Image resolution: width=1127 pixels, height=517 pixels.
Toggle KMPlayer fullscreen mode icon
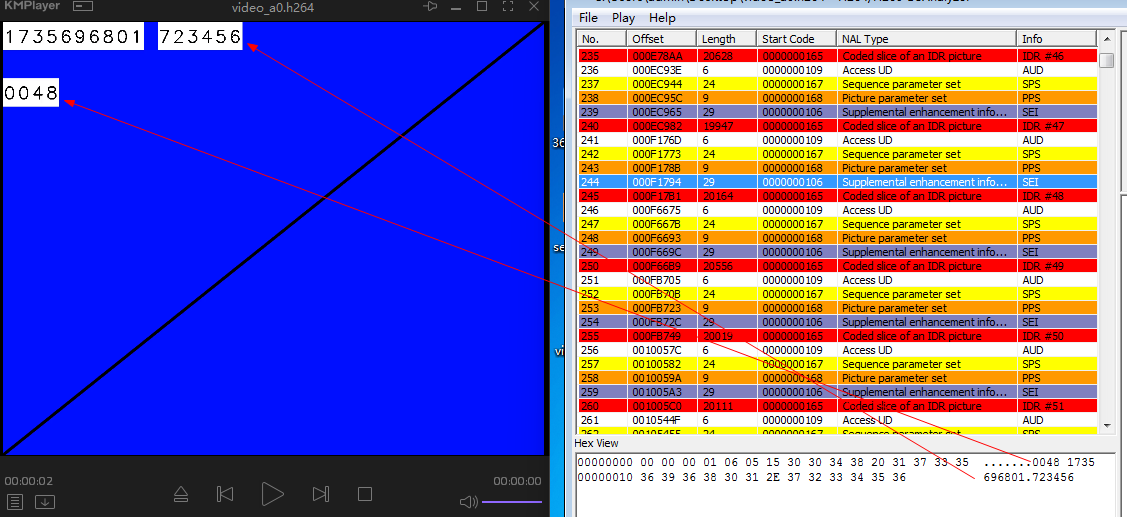(507, 6)
